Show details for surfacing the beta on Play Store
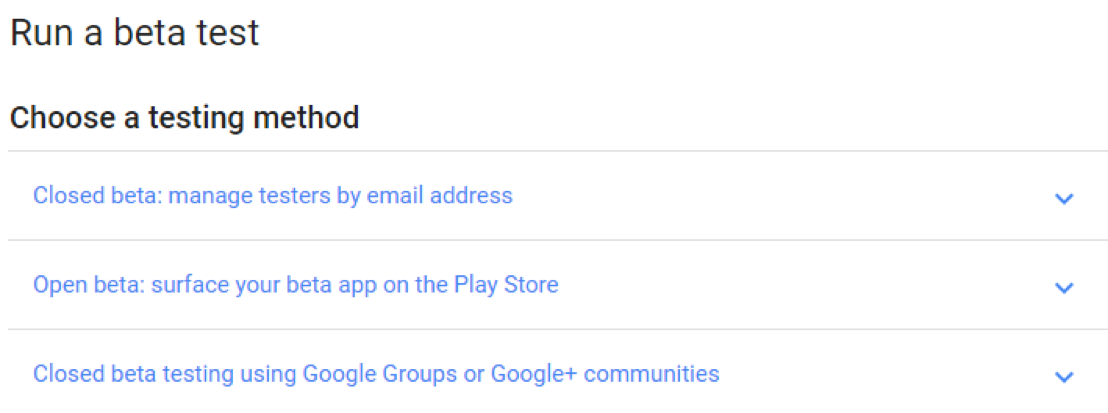The width and height of the screenshot is (1108, 413). click(1064, 288)
